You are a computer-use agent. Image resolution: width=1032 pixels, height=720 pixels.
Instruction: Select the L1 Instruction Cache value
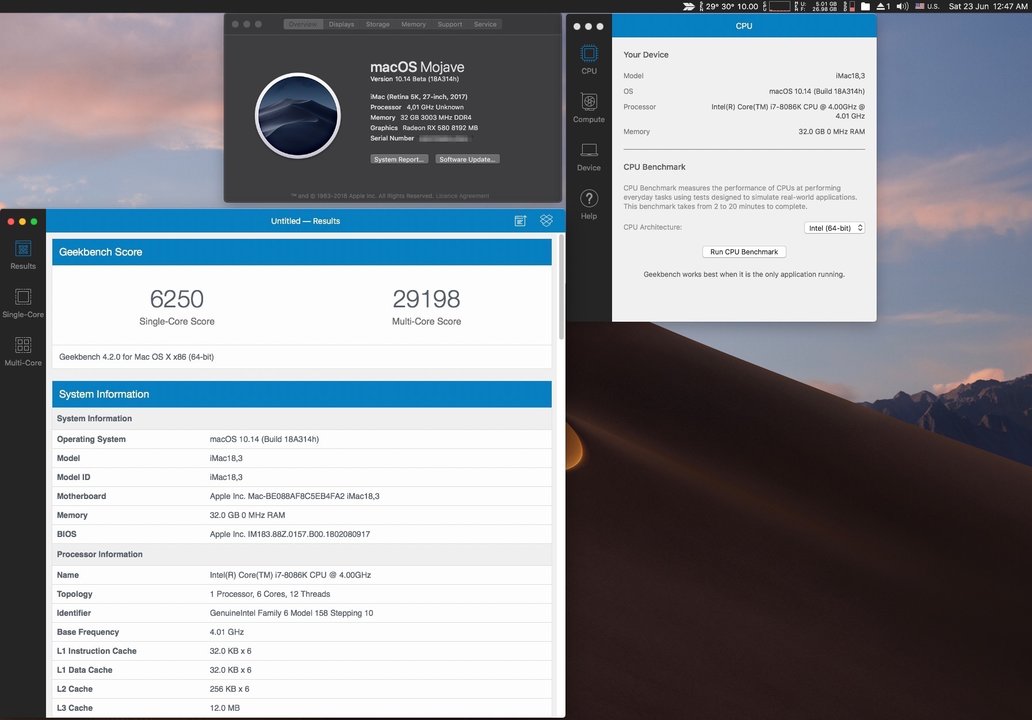pyautogui.click(x=230, y=652)
